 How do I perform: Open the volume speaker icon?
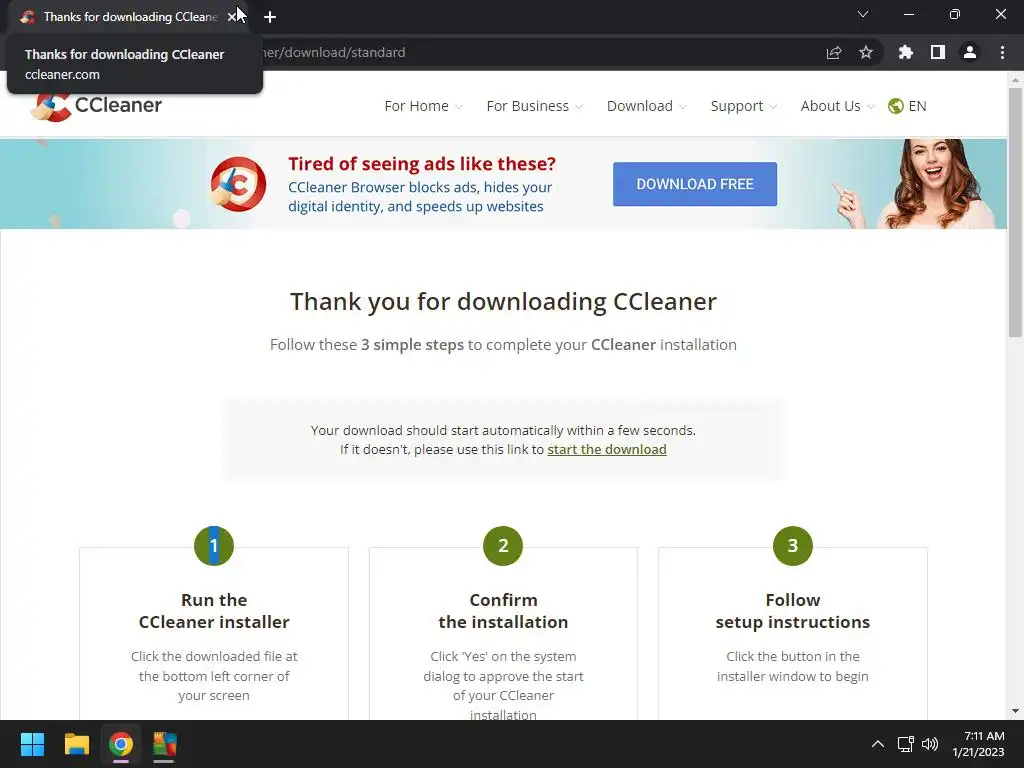pos(930,744)
